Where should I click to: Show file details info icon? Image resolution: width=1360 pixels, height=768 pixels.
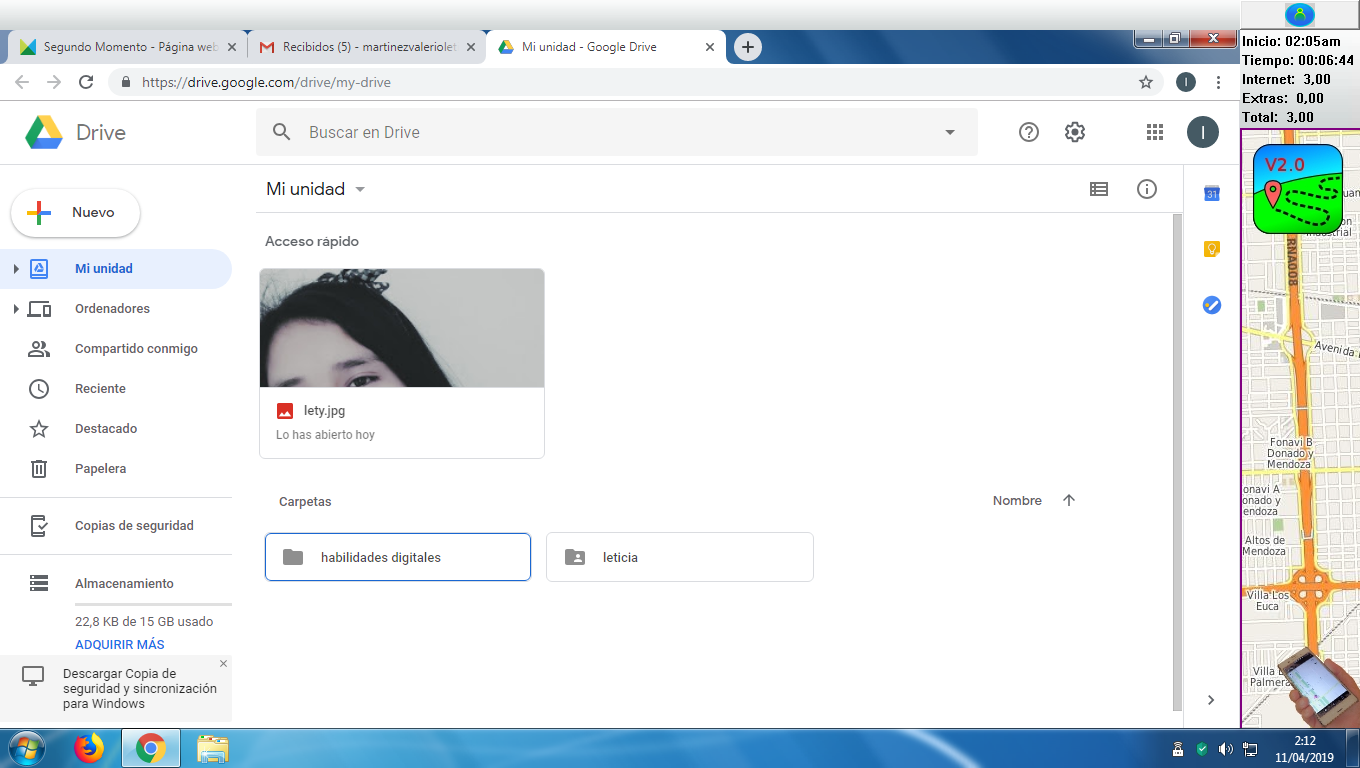1146,189
